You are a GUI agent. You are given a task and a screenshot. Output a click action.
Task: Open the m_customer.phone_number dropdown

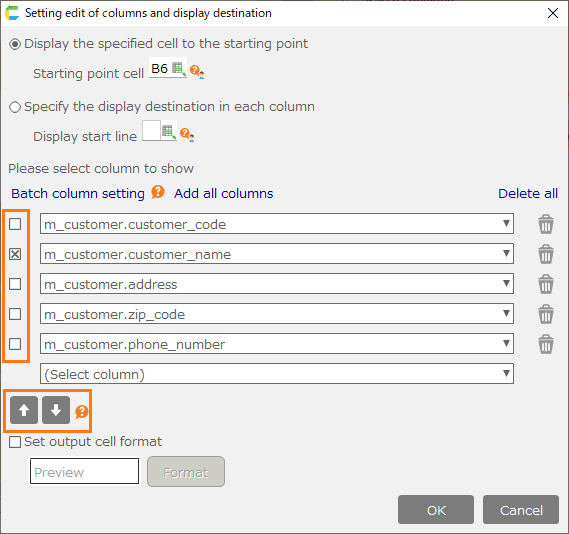point(277,344)
